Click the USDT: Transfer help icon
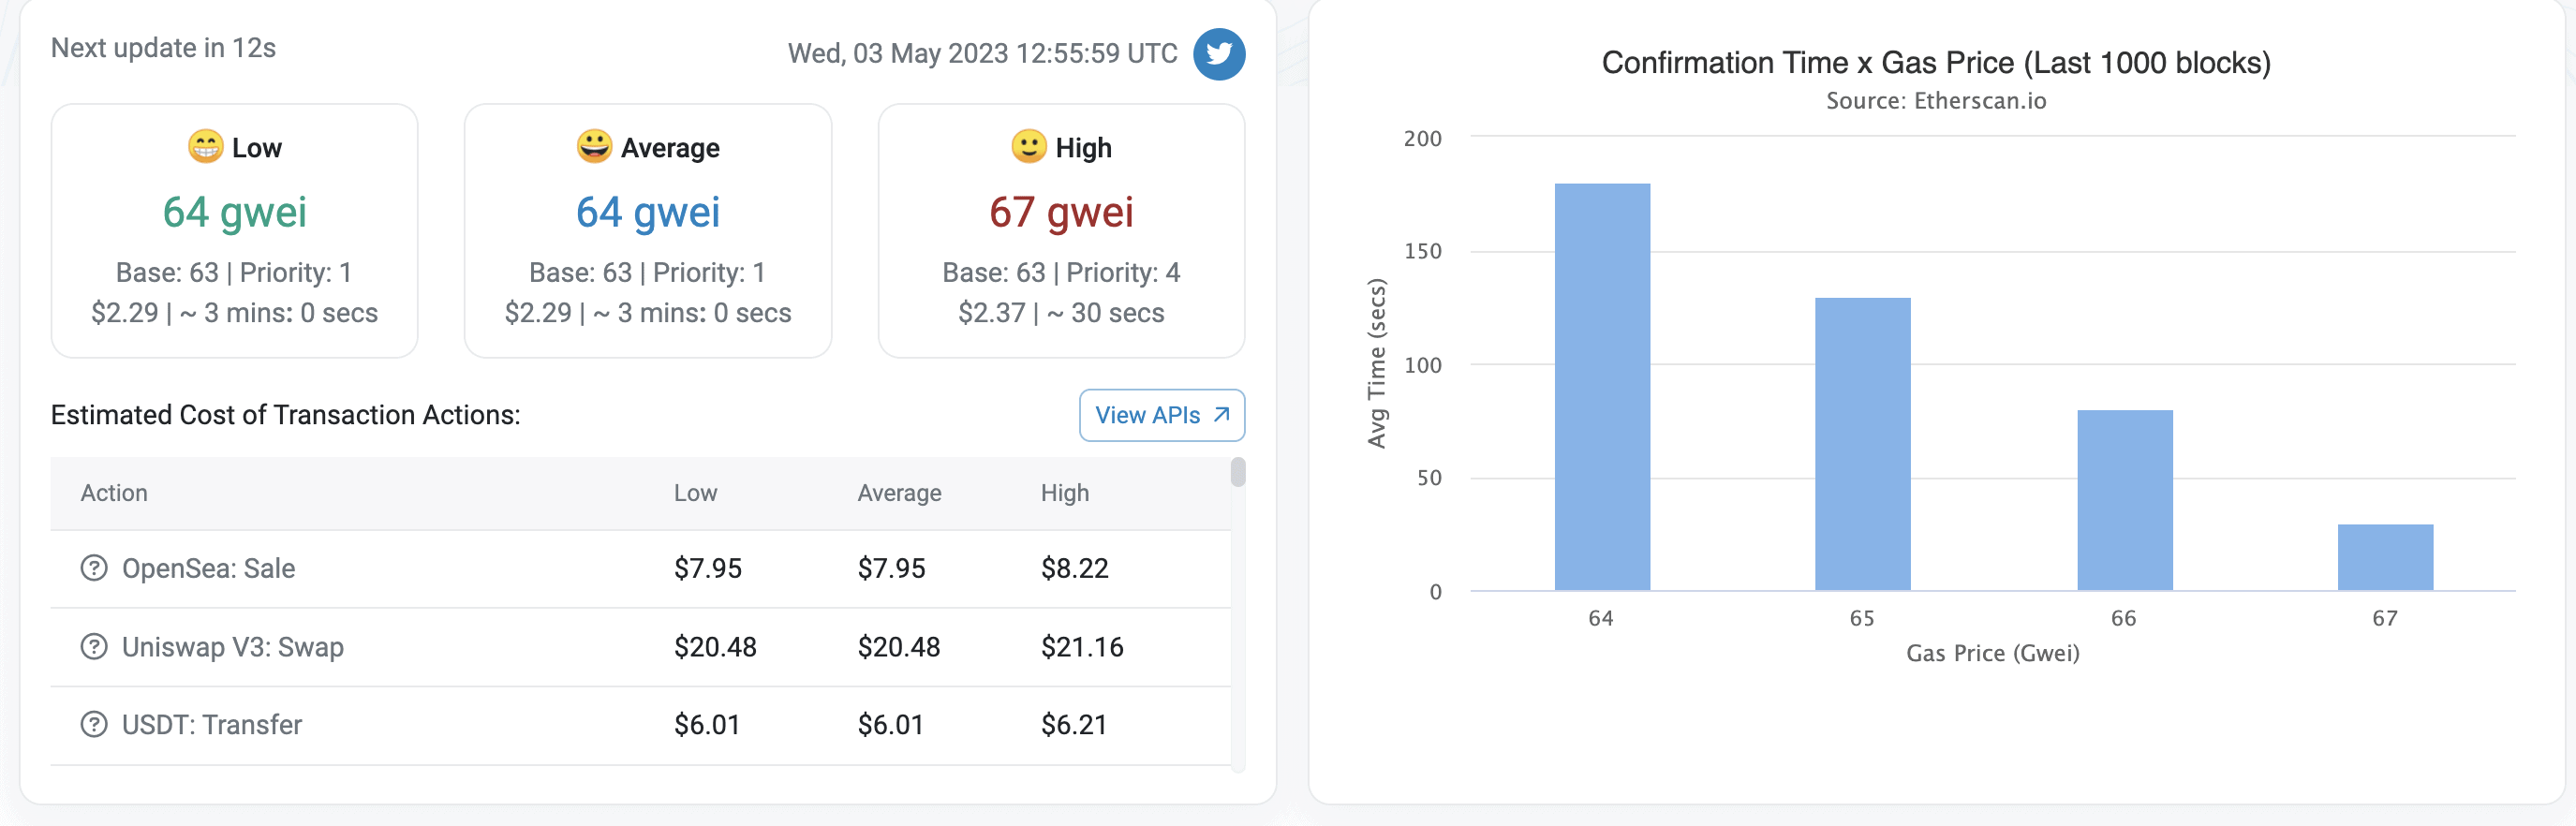The height and width of the screenshot is (826, 2576). click(93, 724)
